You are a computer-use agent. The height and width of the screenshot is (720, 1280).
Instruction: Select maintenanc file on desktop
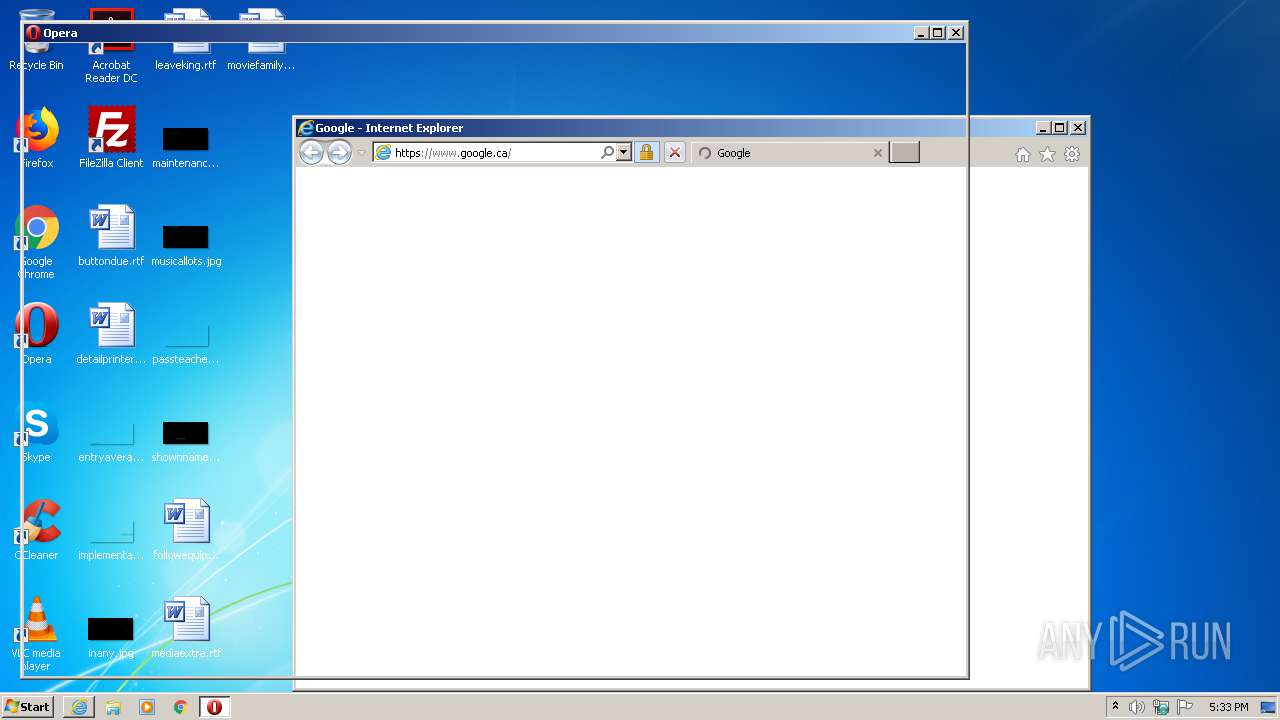click(186, 146)
